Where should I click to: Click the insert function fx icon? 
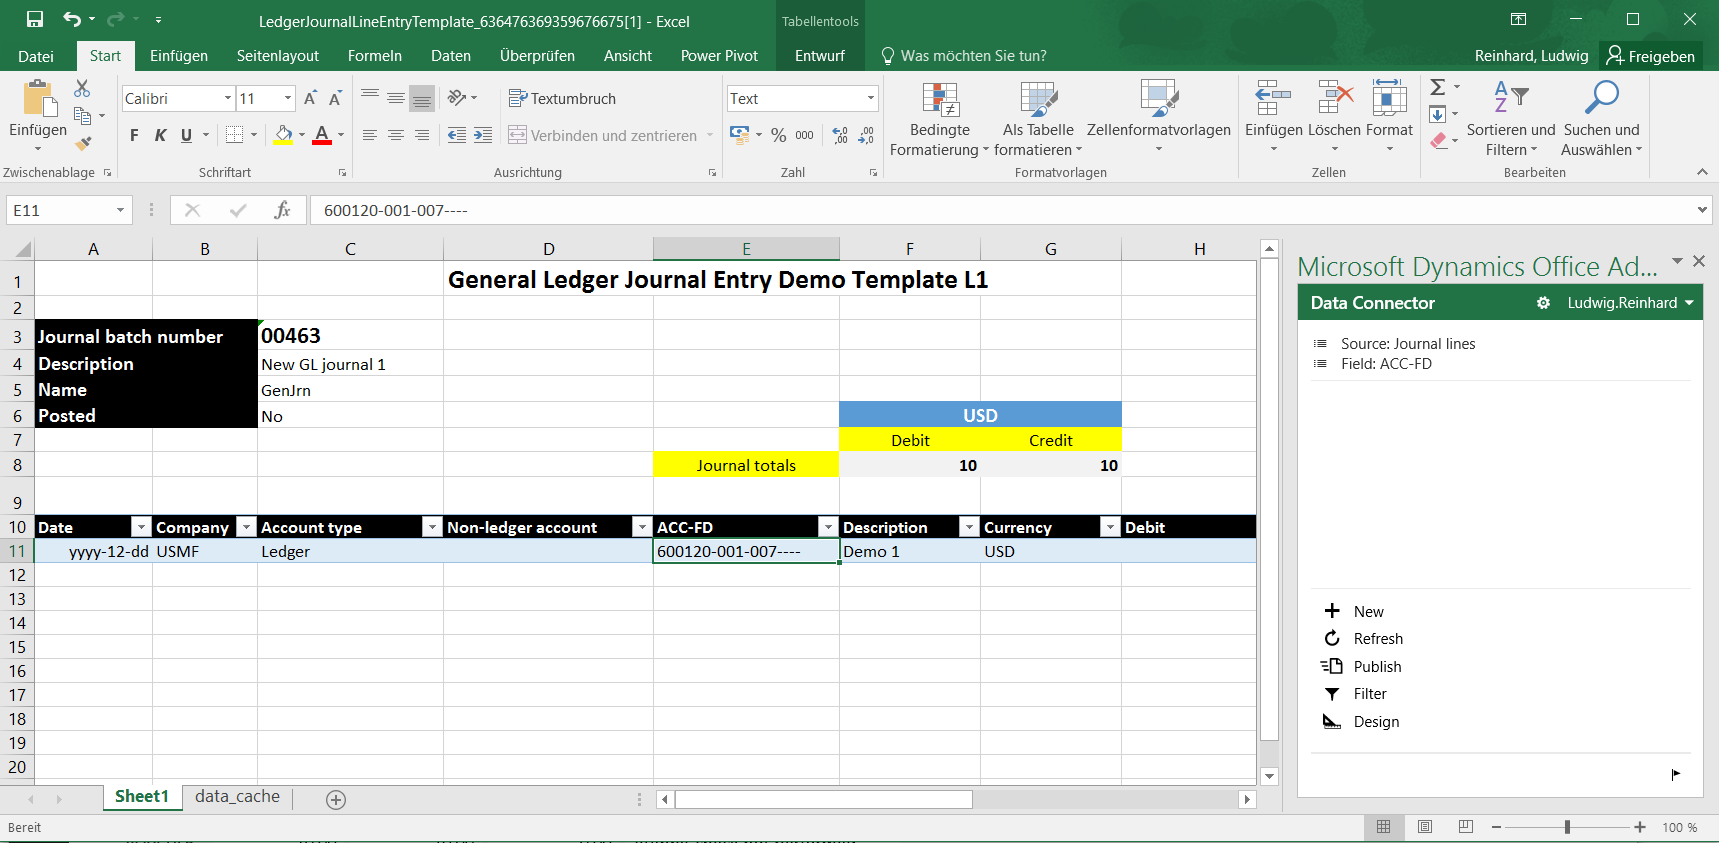tap(282, 210)
